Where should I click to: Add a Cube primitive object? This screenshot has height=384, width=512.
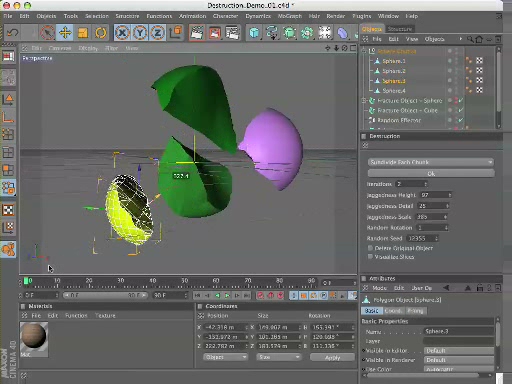[254, 33]
